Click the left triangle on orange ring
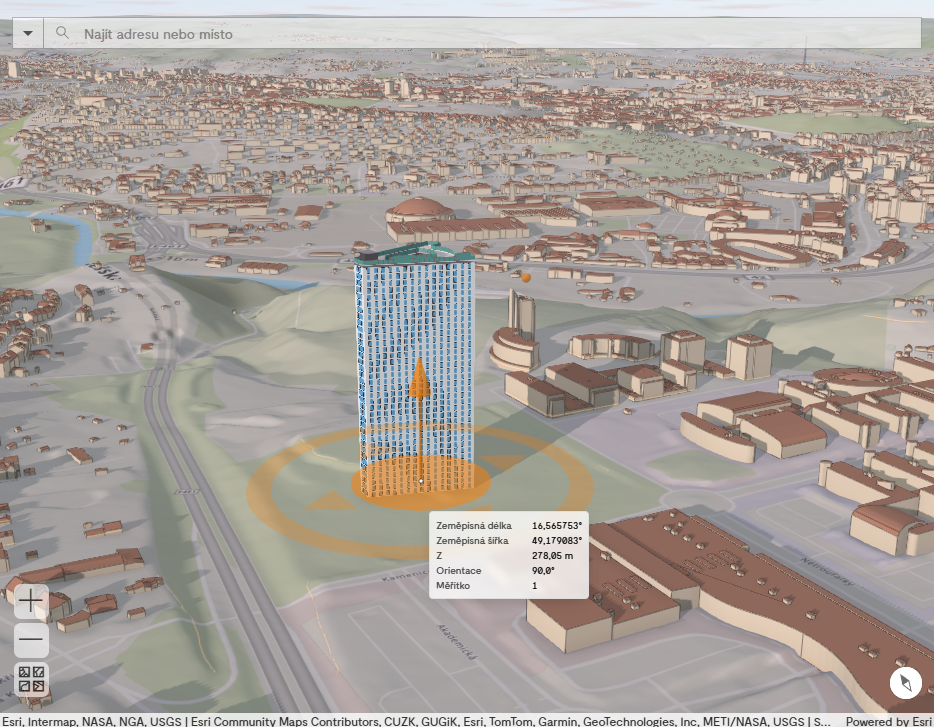This screenshot has height=727, width=934. [x=325, y=499]
